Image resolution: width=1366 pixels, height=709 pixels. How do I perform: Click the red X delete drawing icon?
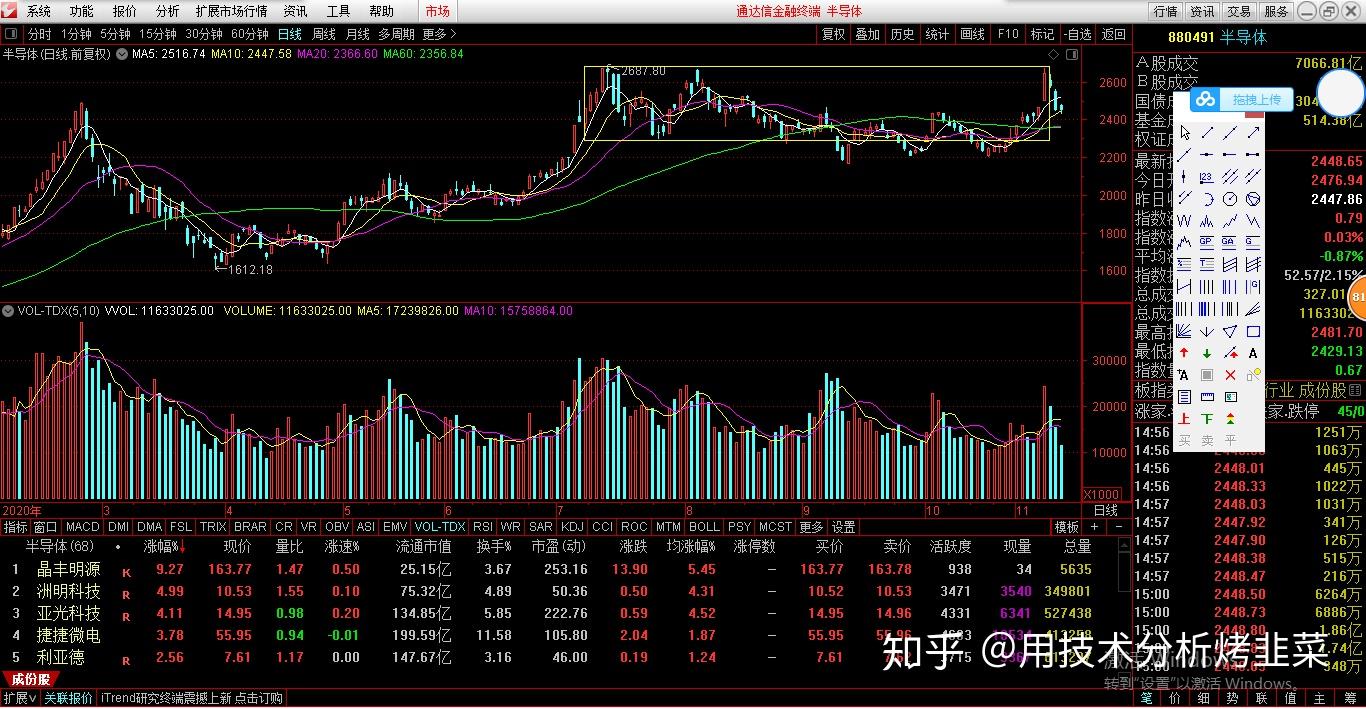click(x=1230, y=375)
